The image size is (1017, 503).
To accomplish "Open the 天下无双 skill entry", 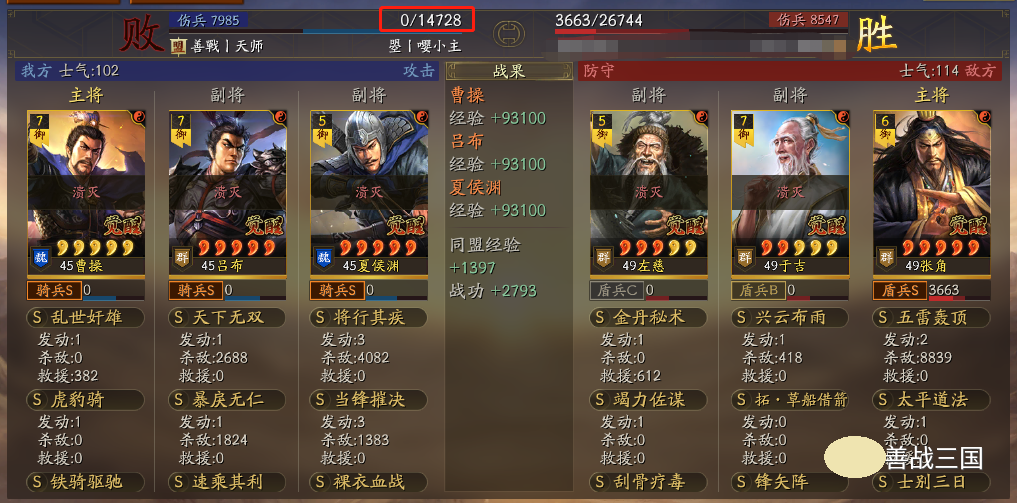I will pyautogui.click(x=226, y=318).
